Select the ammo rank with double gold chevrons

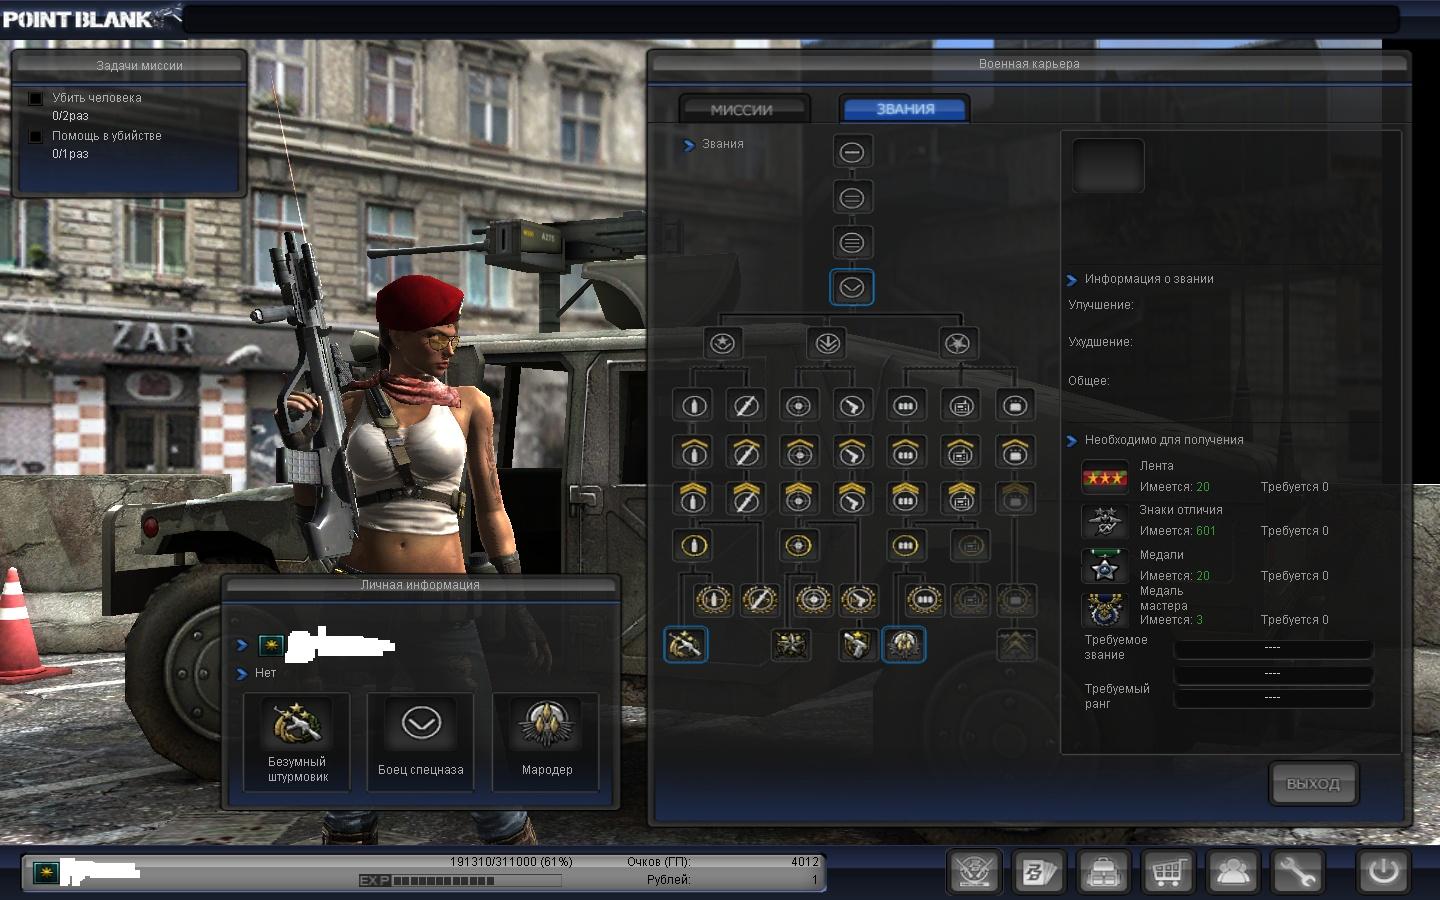(x=905, y=497)
